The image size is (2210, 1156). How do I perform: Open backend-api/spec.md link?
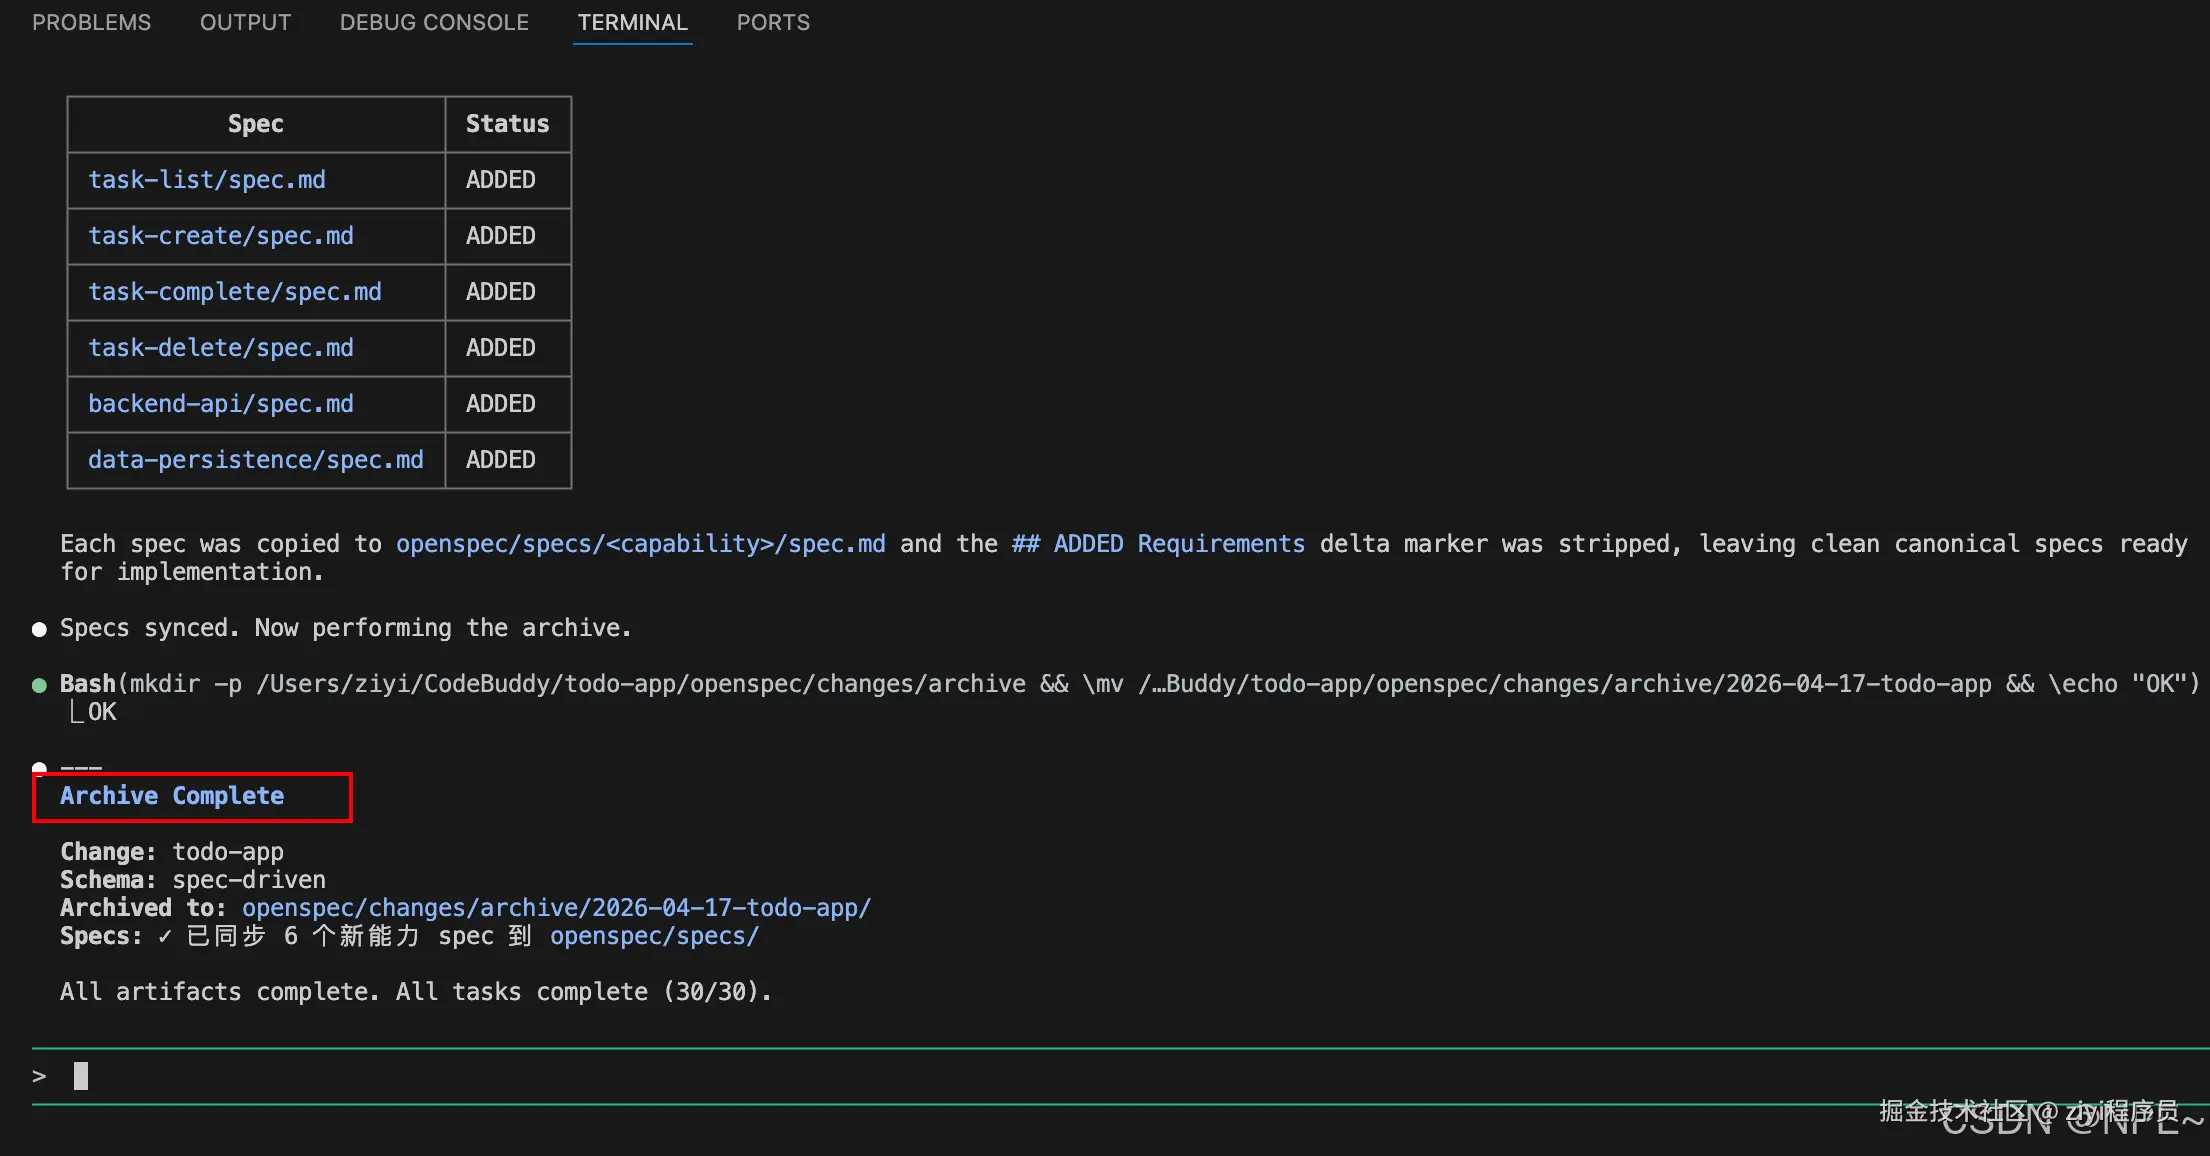pos(221,404)
